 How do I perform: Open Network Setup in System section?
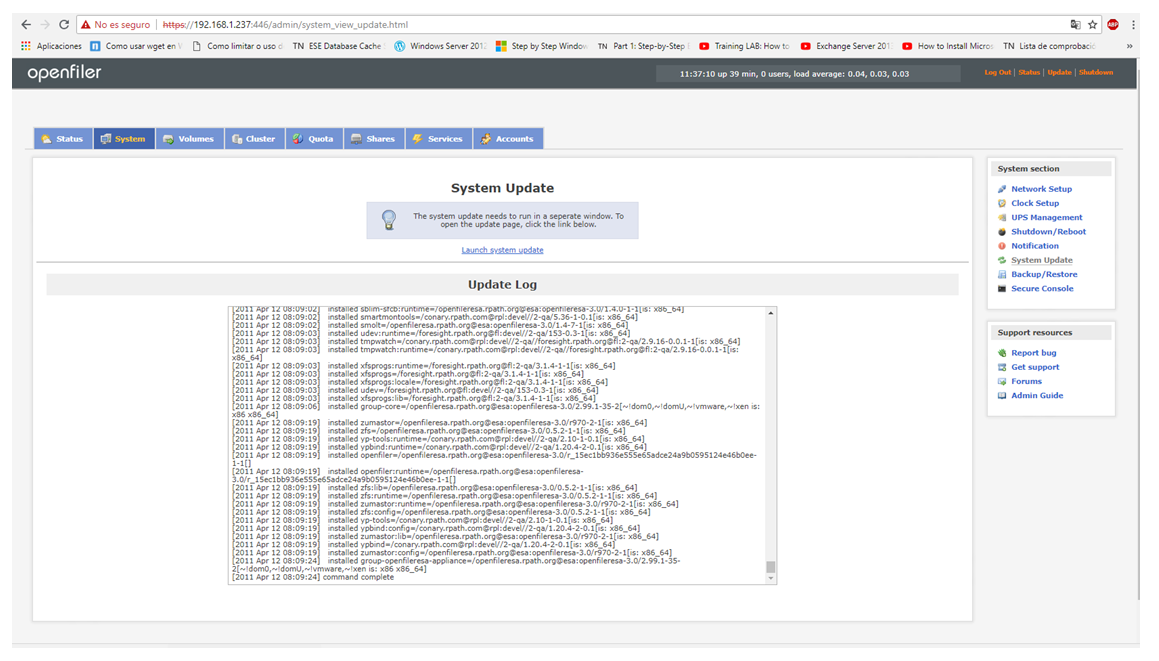click(1041, 189)
